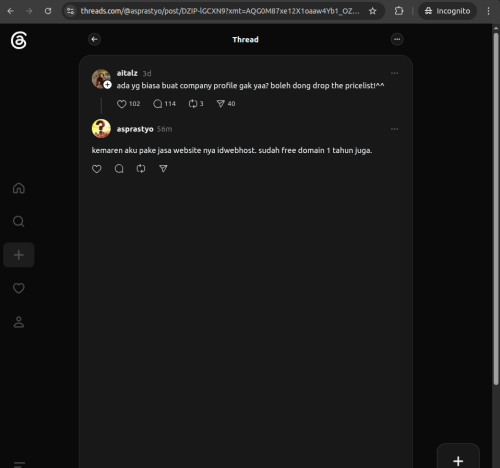Repost aitalz's post showing 3 reposts
This screenshot has width=500, height=468.
pyautogui.click(x=196, y=104)
